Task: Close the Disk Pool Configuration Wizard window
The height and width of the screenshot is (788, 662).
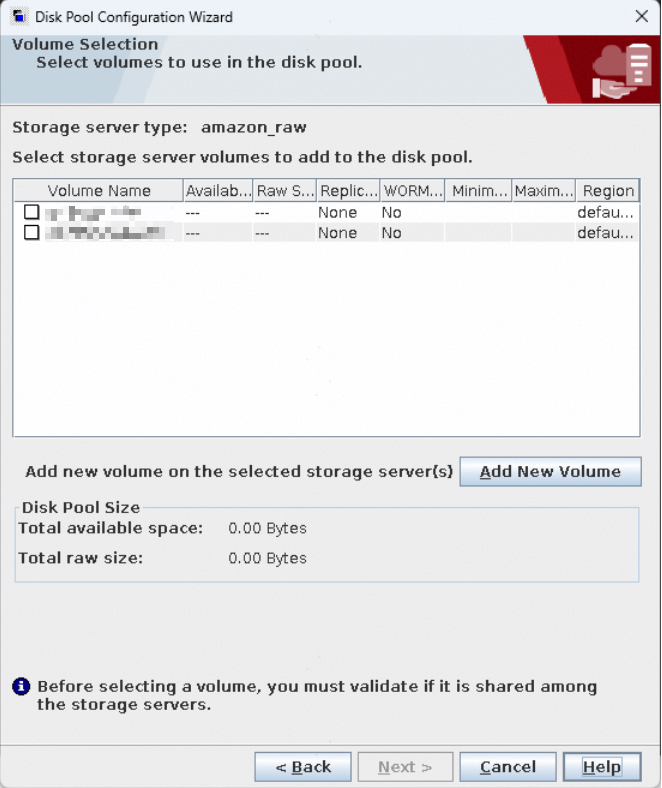Action: point(641,17)
